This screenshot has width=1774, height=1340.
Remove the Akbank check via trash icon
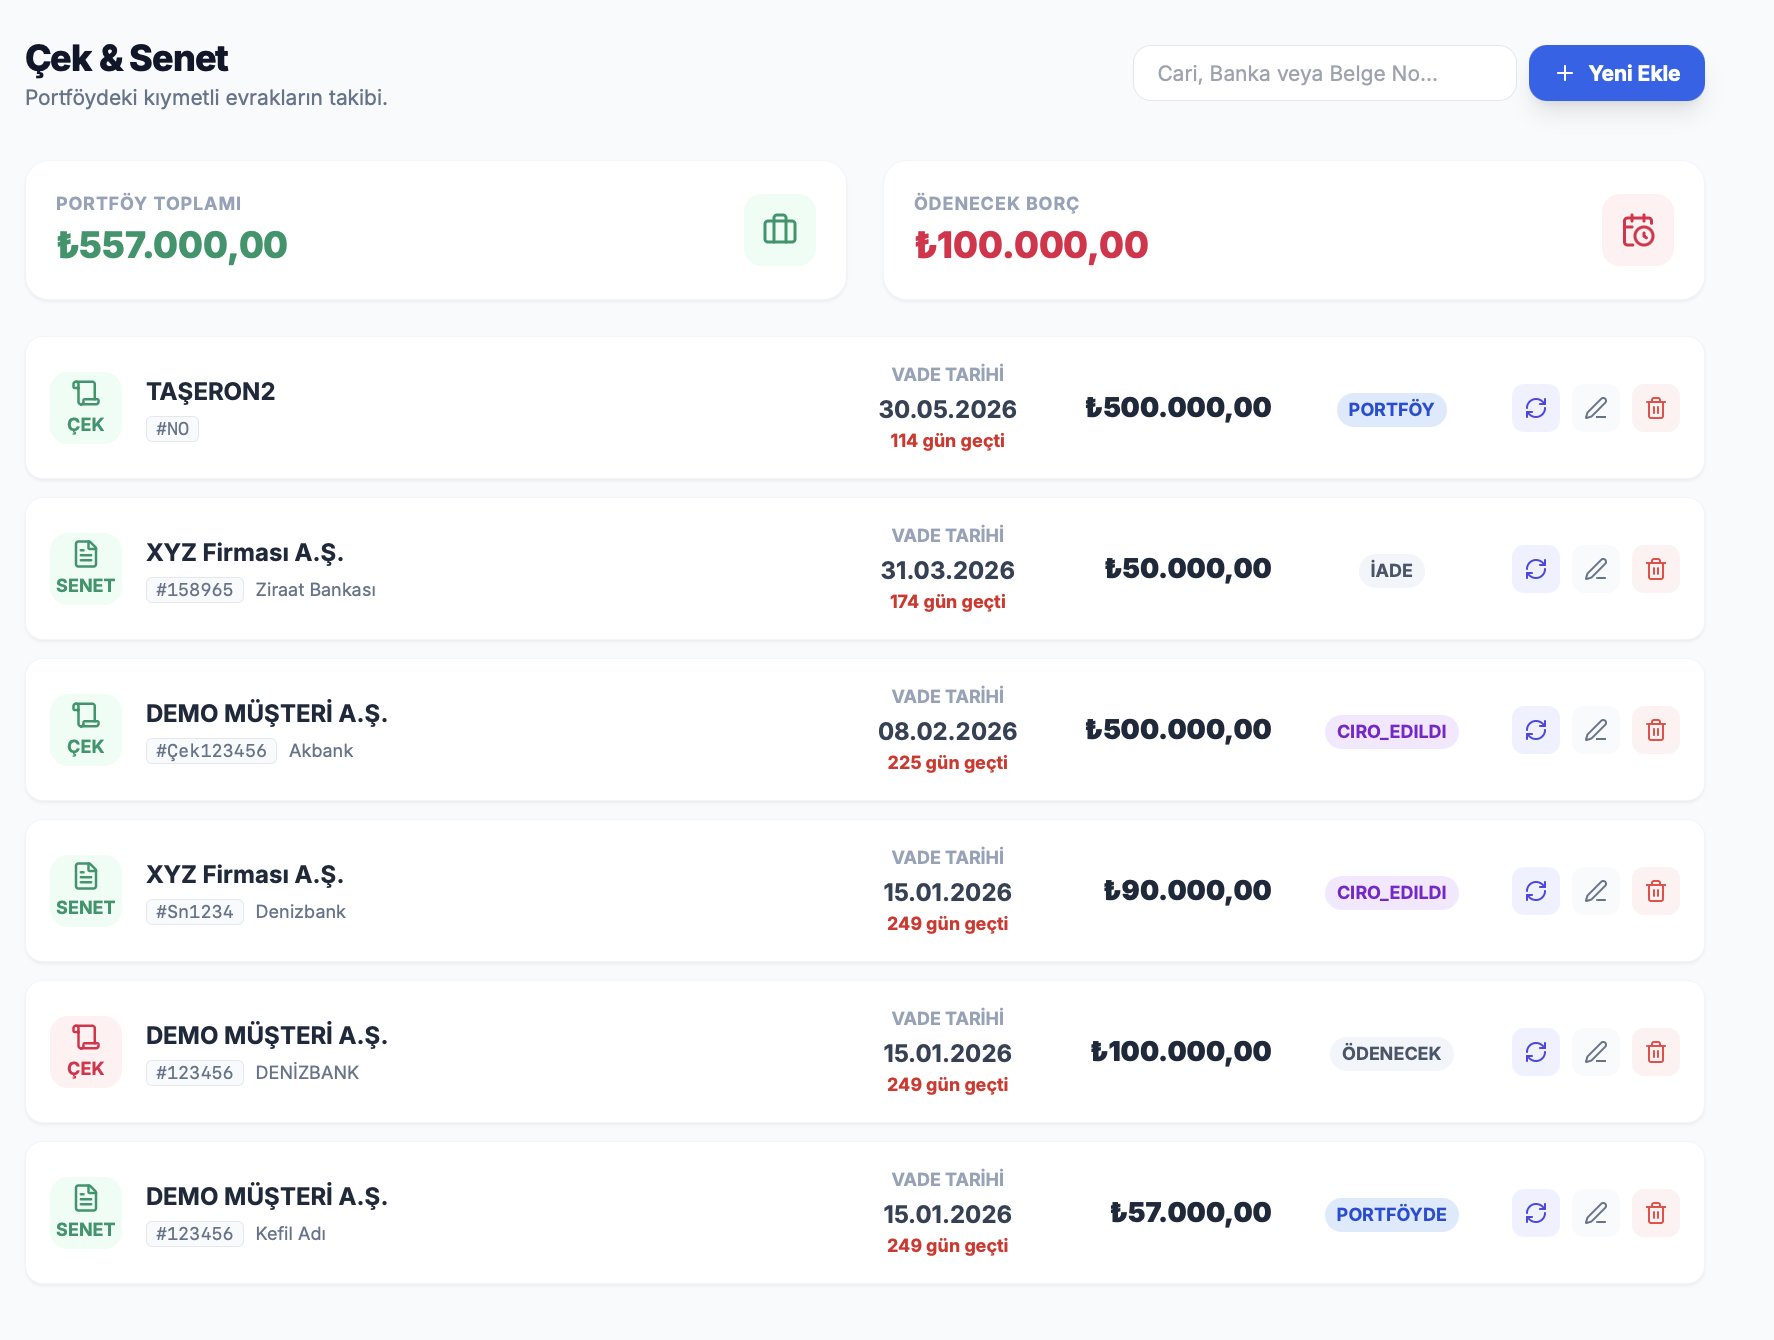(x=1655, y=730)
